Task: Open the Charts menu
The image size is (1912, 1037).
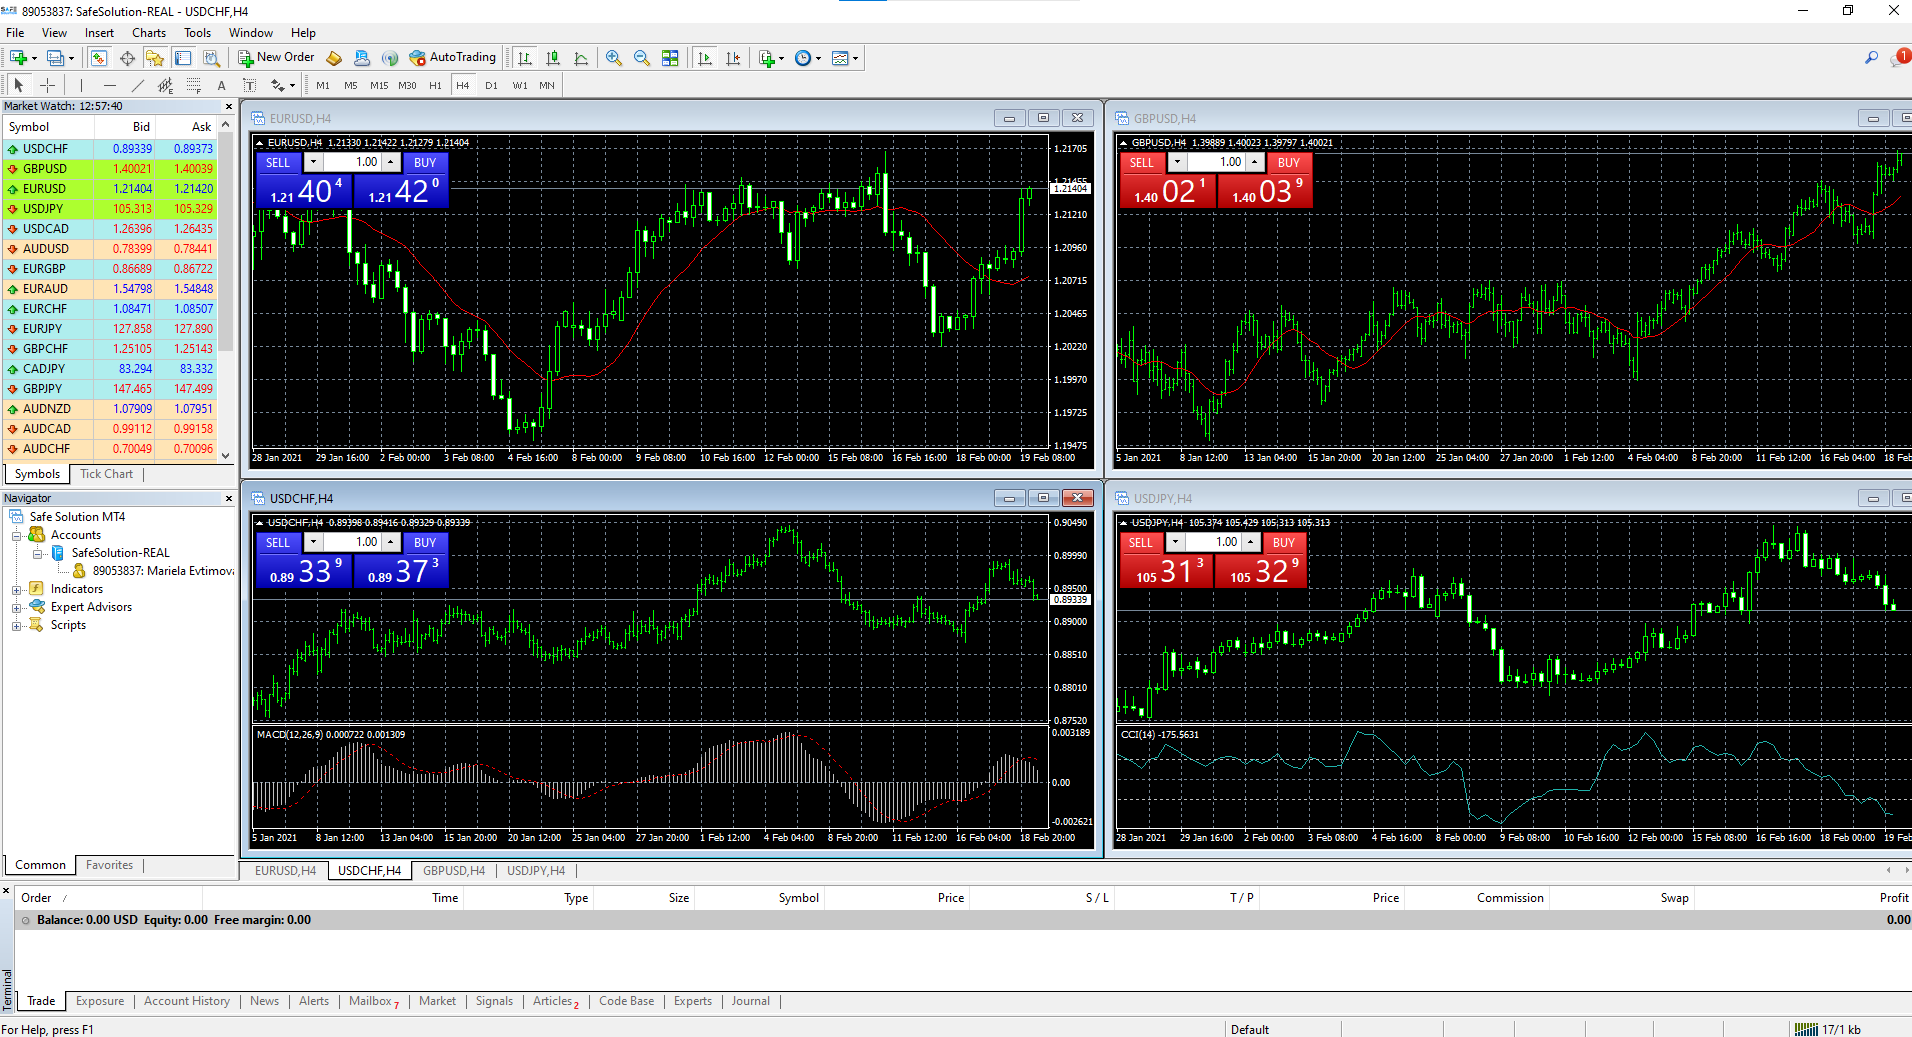Action: click(x=149, y=33)
